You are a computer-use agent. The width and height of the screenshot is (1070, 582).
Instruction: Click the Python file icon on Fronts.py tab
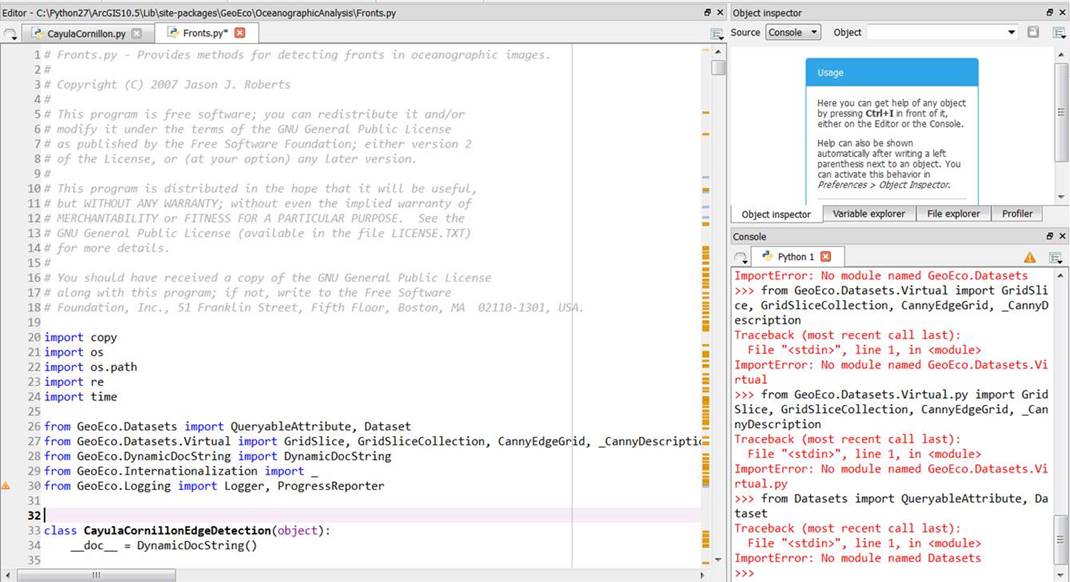[173, 33]
